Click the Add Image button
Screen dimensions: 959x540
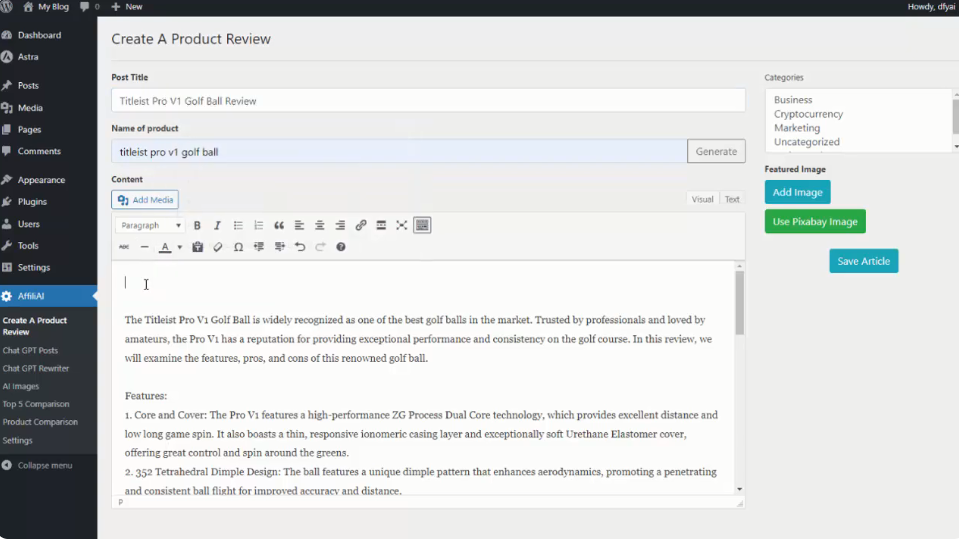point(798,192)
